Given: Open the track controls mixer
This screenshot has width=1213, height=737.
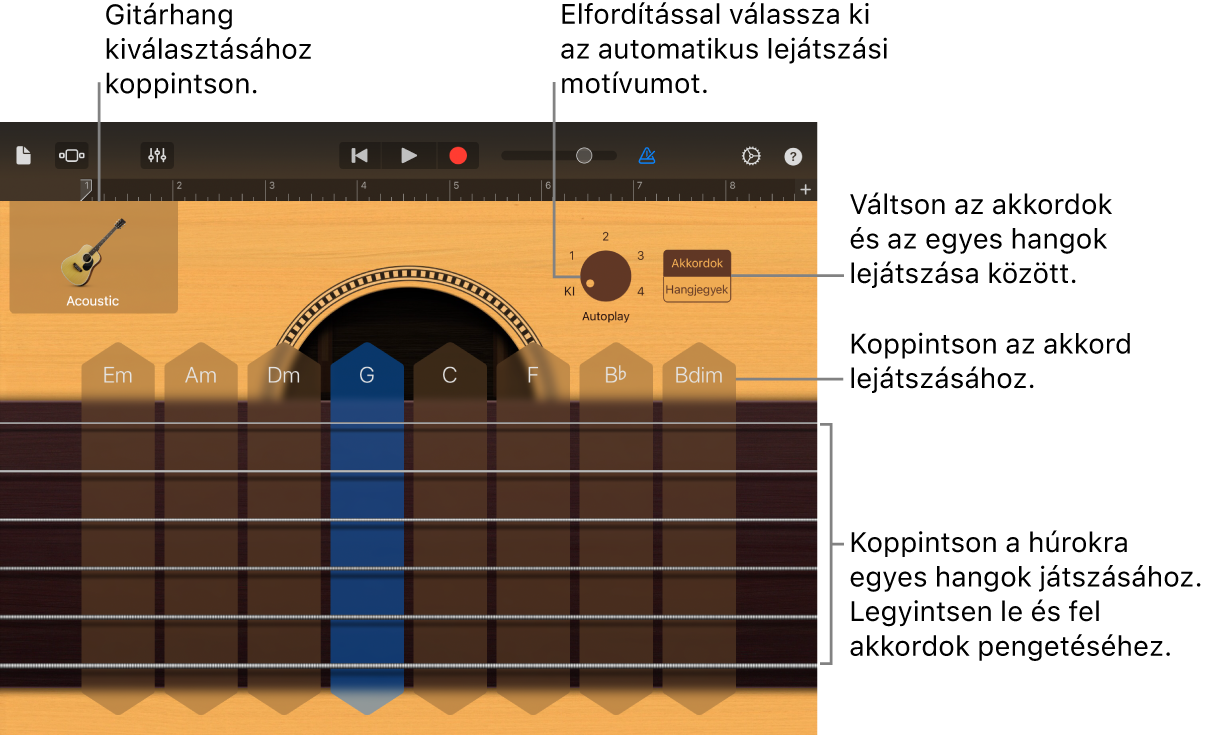Looking at the screenshot, I should [157, 155].
